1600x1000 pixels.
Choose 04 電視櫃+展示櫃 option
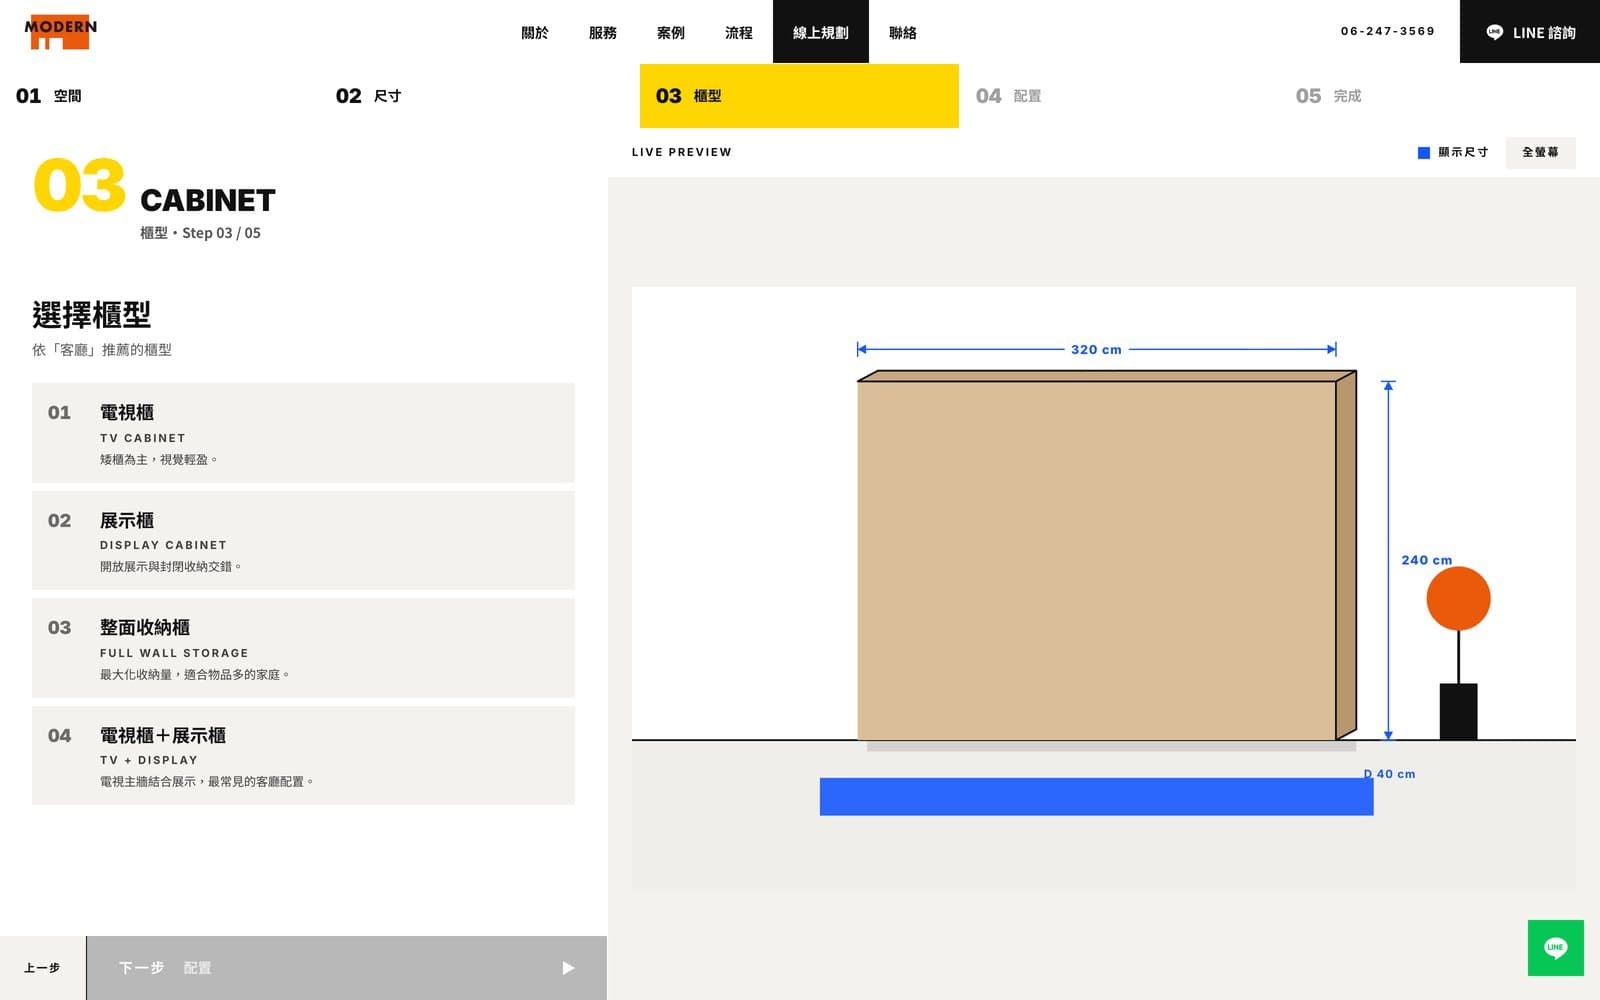click(x=303, y=755)
